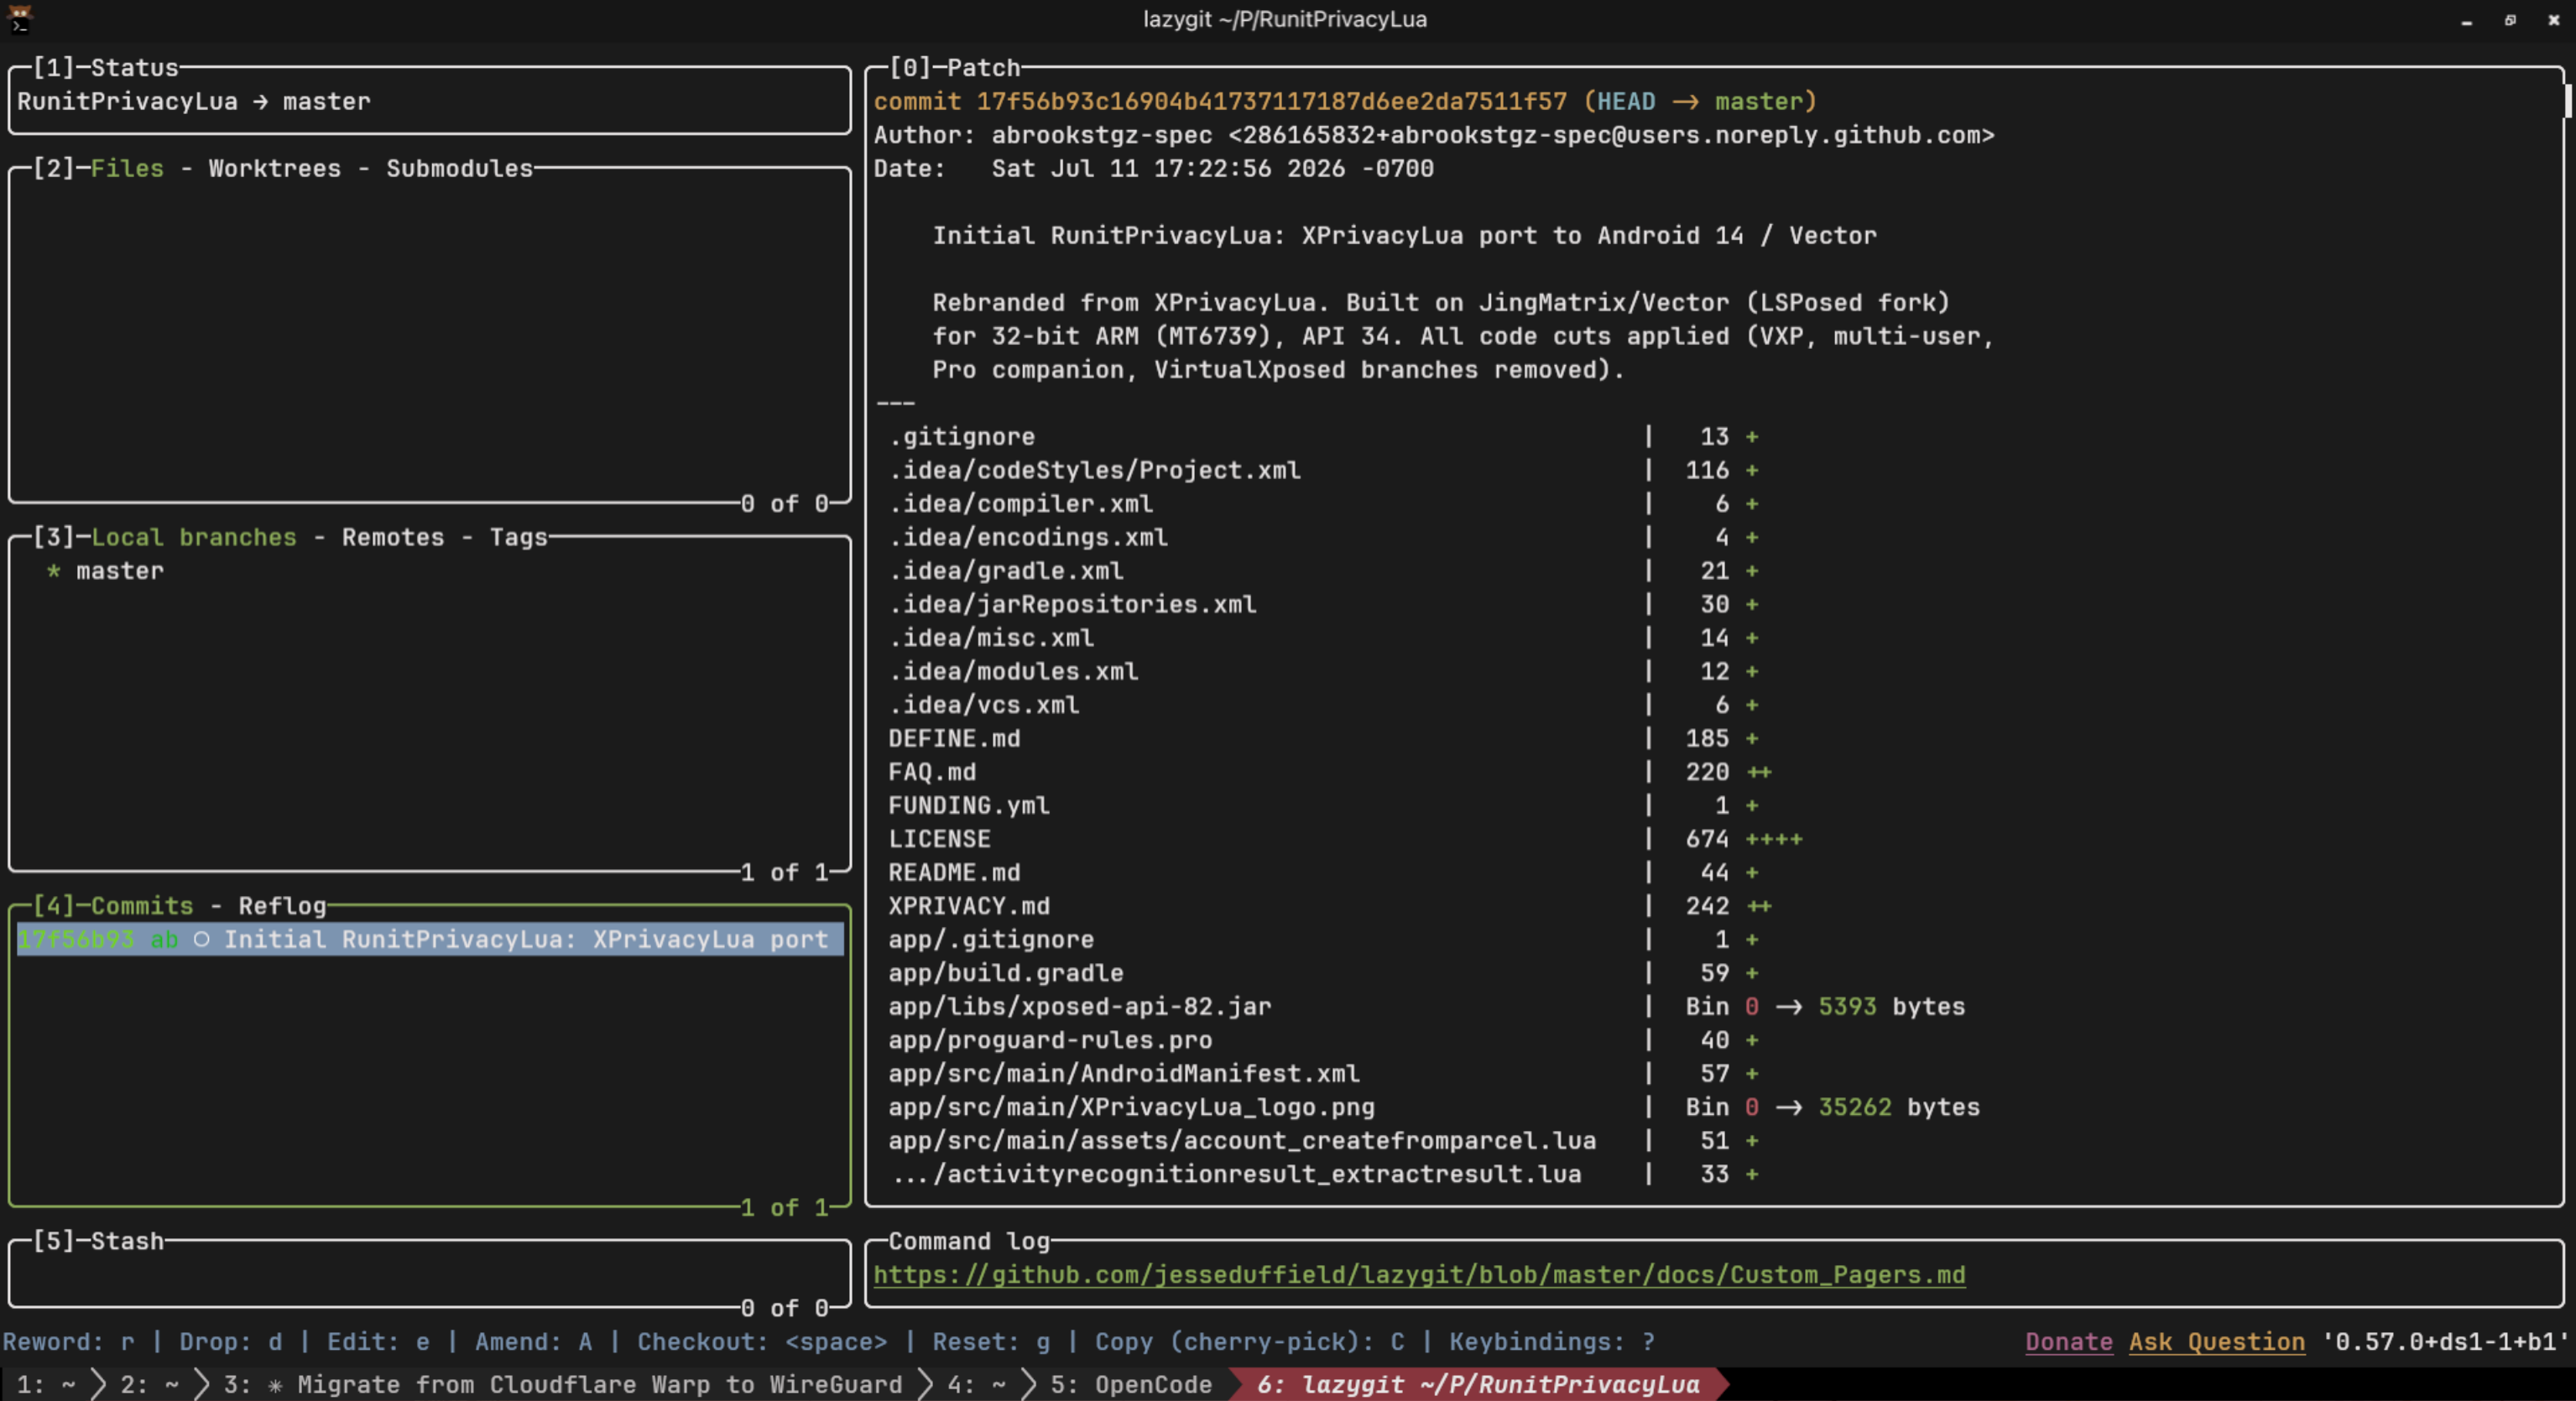
Task: Click the version string '0.57.0+ds1-1+b1'
Action: (x=2445, y=1342)
